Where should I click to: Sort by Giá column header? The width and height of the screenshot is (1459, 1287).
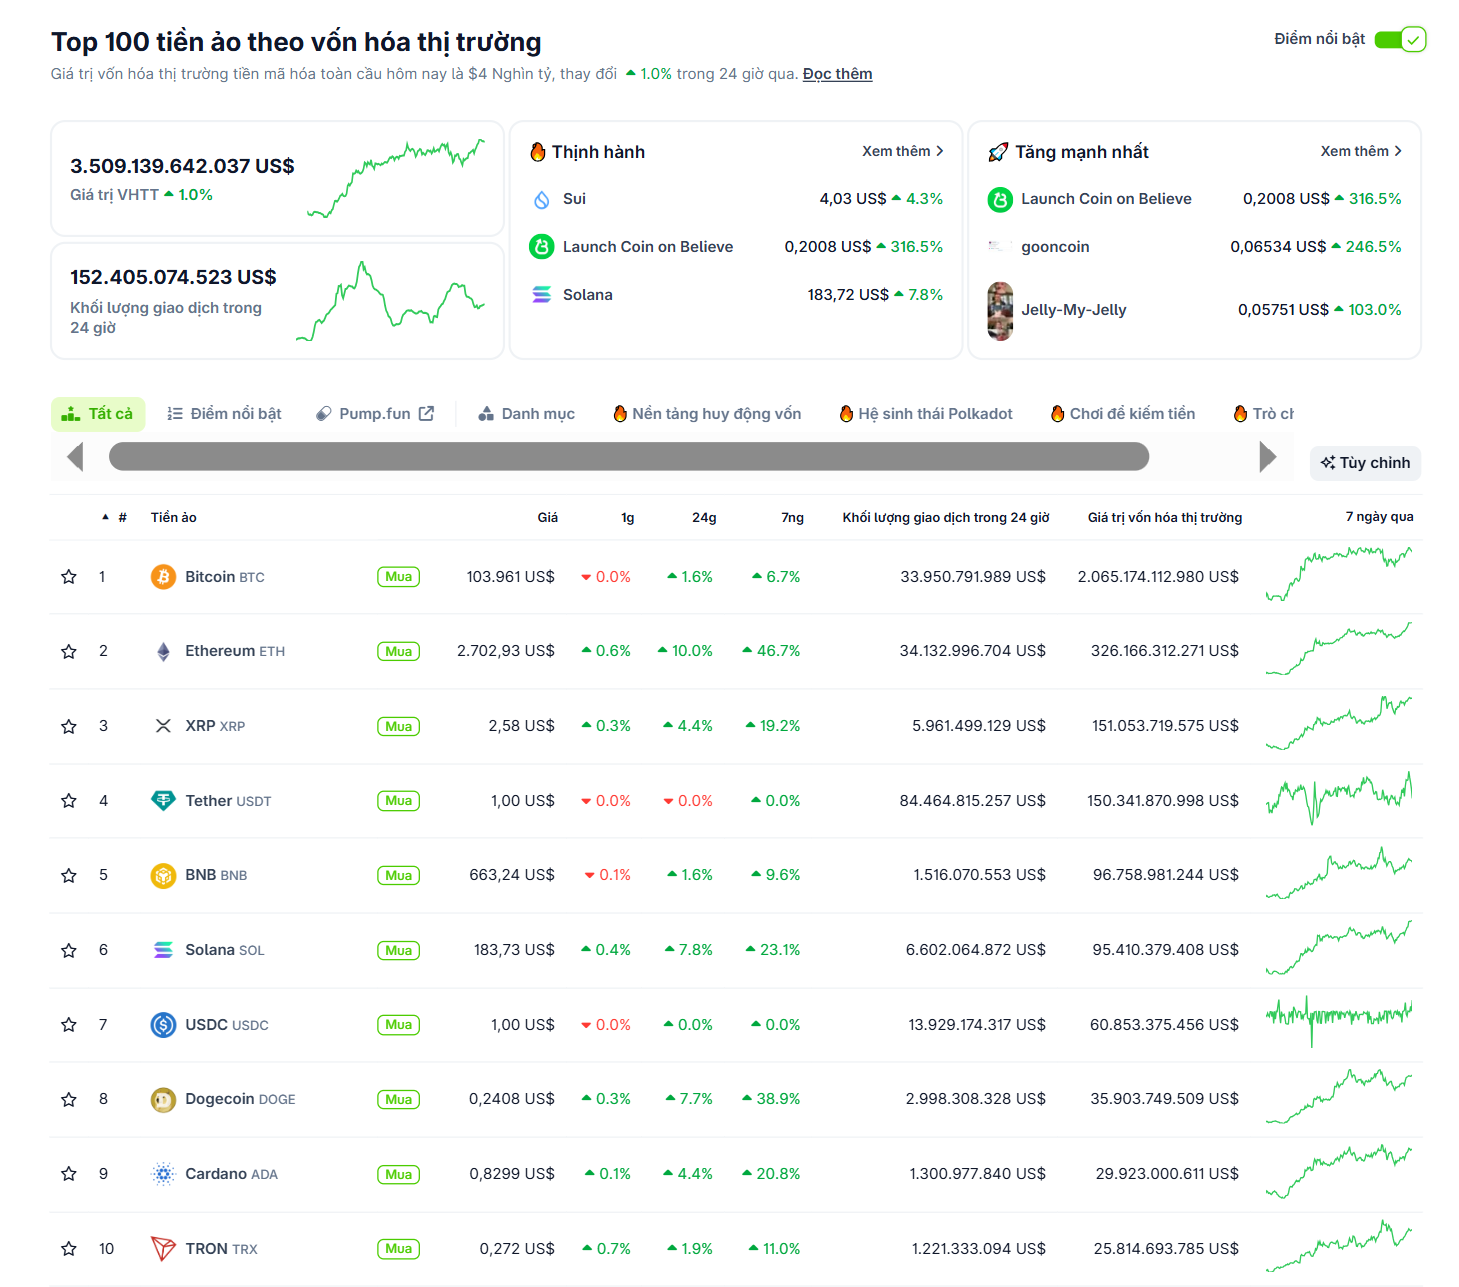547,517
